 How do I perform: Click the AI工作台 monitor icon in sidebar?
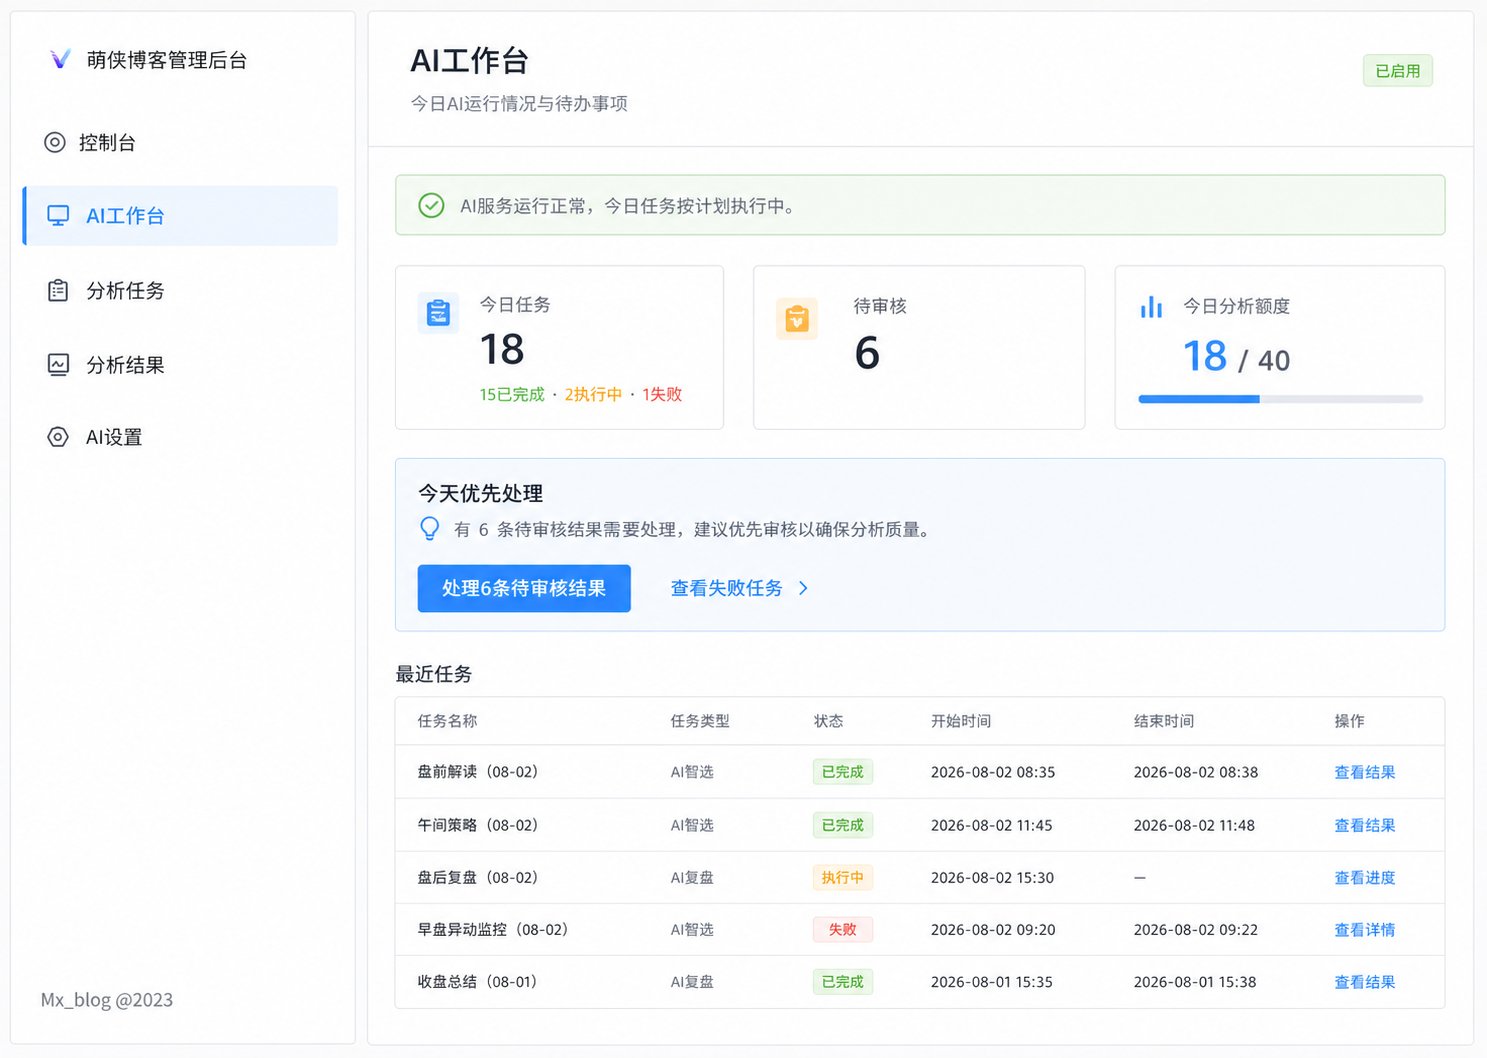click(x=58, y=215)
